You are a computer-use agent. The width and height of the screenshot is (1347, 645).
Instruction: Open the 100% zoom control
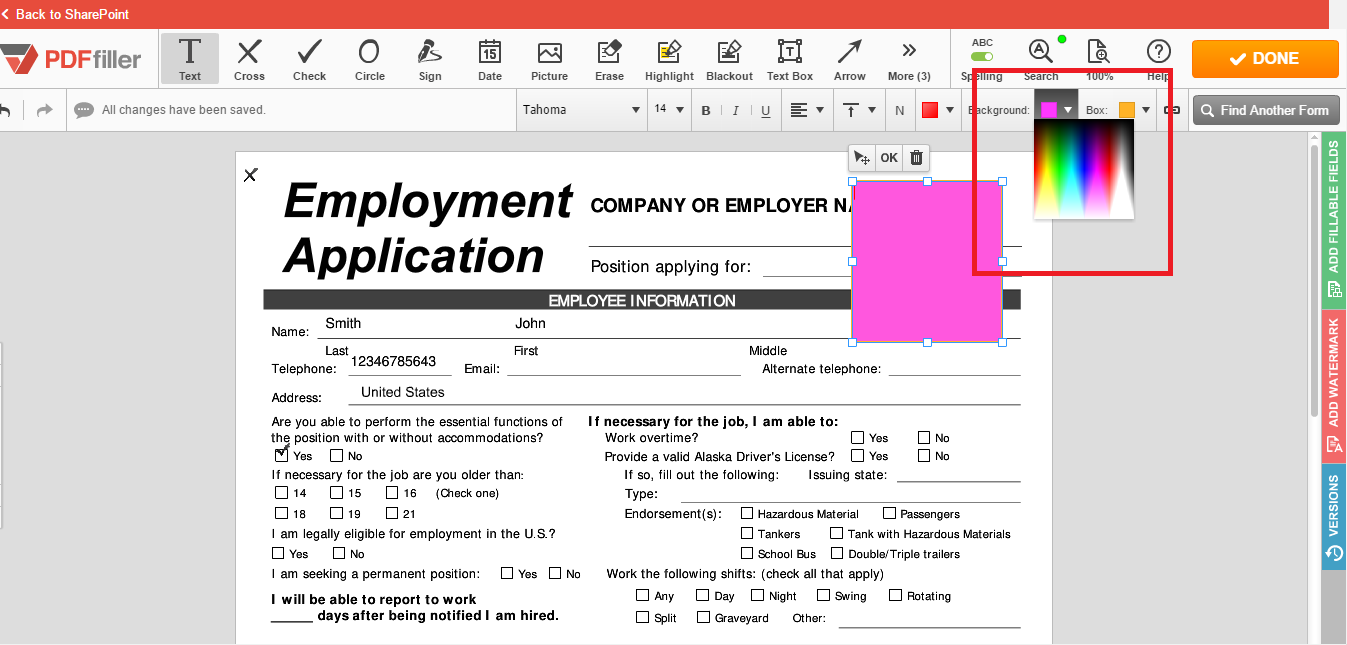(x=1099, y=58)
